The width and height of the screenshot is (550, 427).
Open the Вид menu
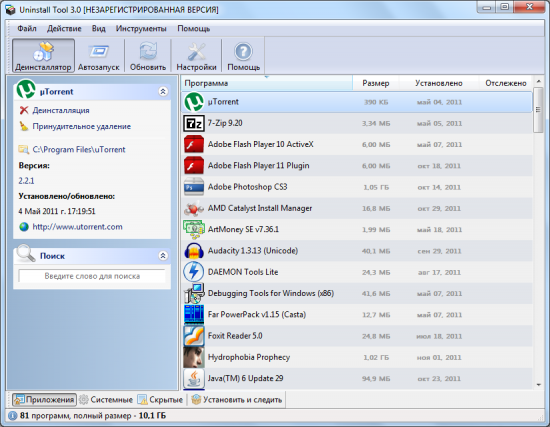pyautogui.click(x=99, y=28)
